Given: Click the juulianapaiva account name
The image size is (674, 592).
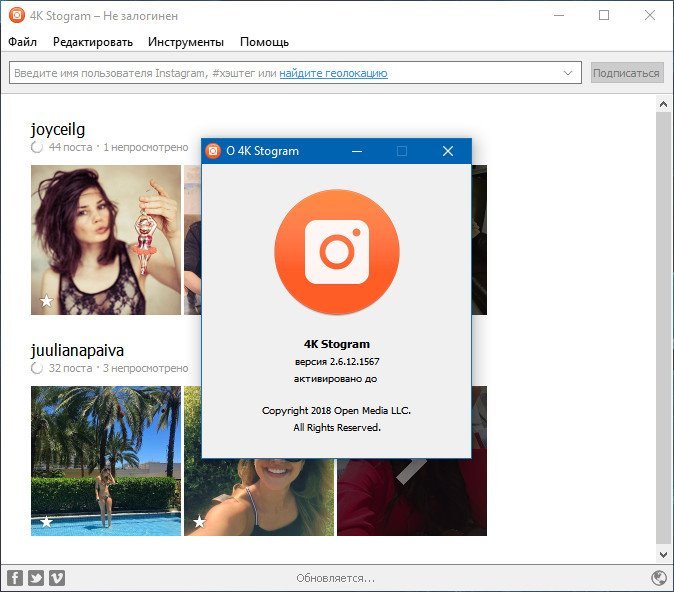Looking at the screenshot, I should coord(77,350).
